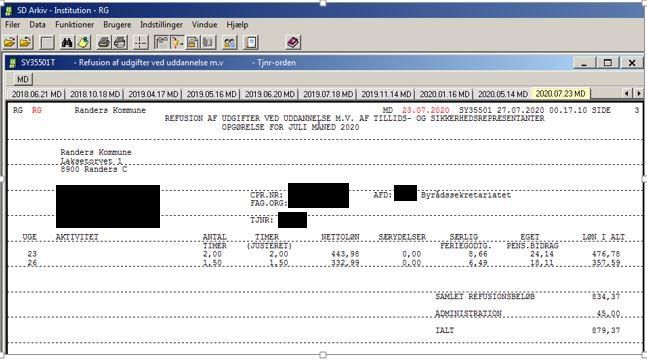Open the Indstillinger menu
Viewport: 647px width, 360px height.
tap(161, 25)
